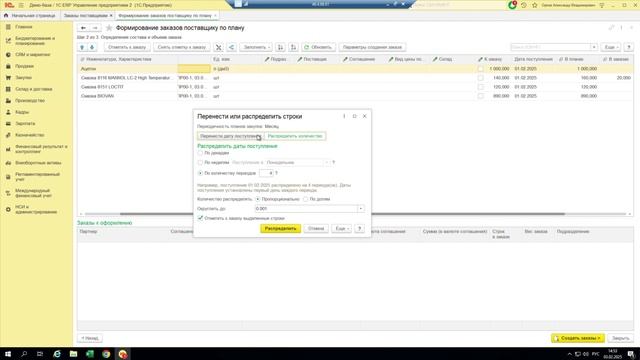
Task: Switch to Заказы поставщикам tab
Action: [x=86, y=16]
